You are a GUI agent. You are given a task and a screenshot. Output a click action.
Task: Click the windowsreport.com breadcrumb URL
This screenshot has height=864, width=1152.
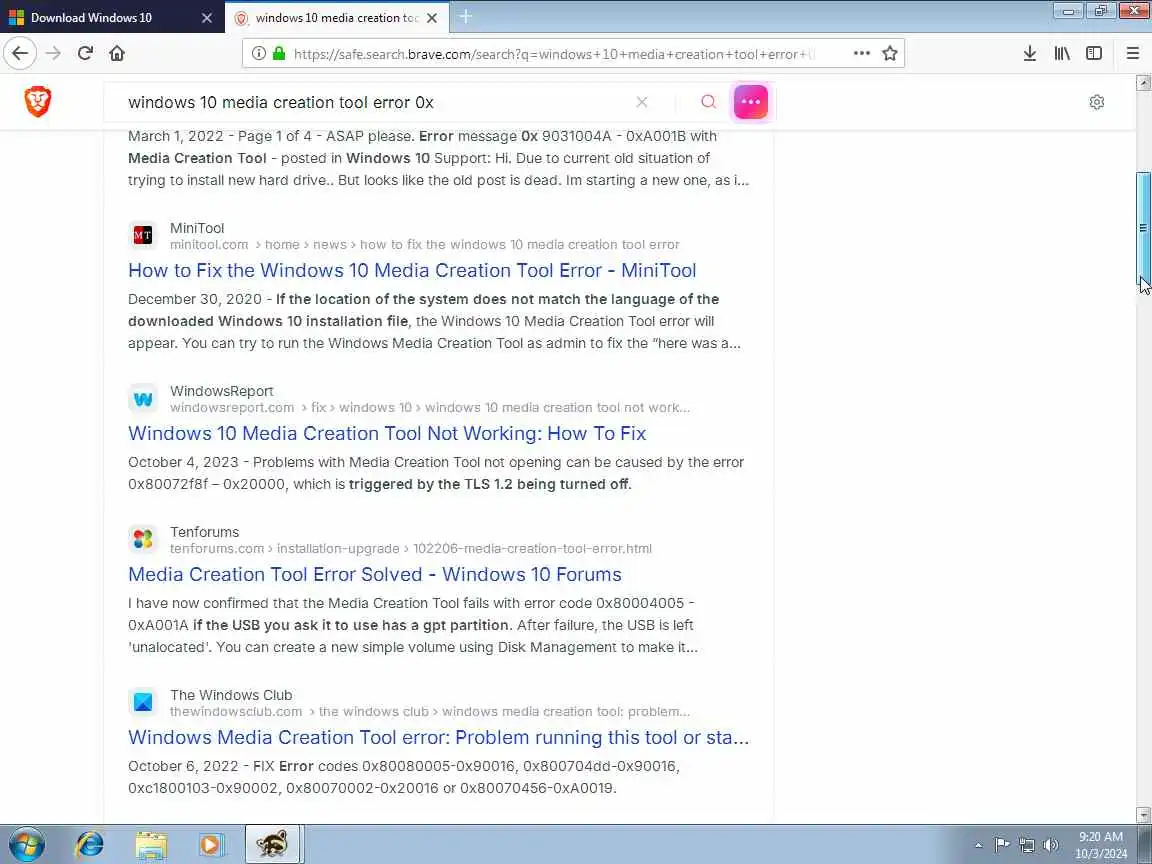[x=430, y=408]
